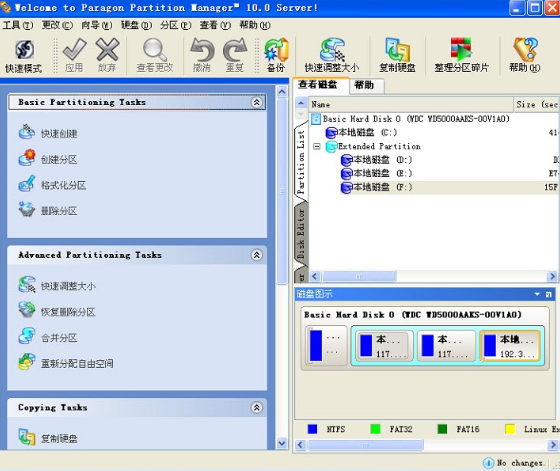Open the 工具(T) menu
Screen dimensions: 560x471
tap(18, 25)
